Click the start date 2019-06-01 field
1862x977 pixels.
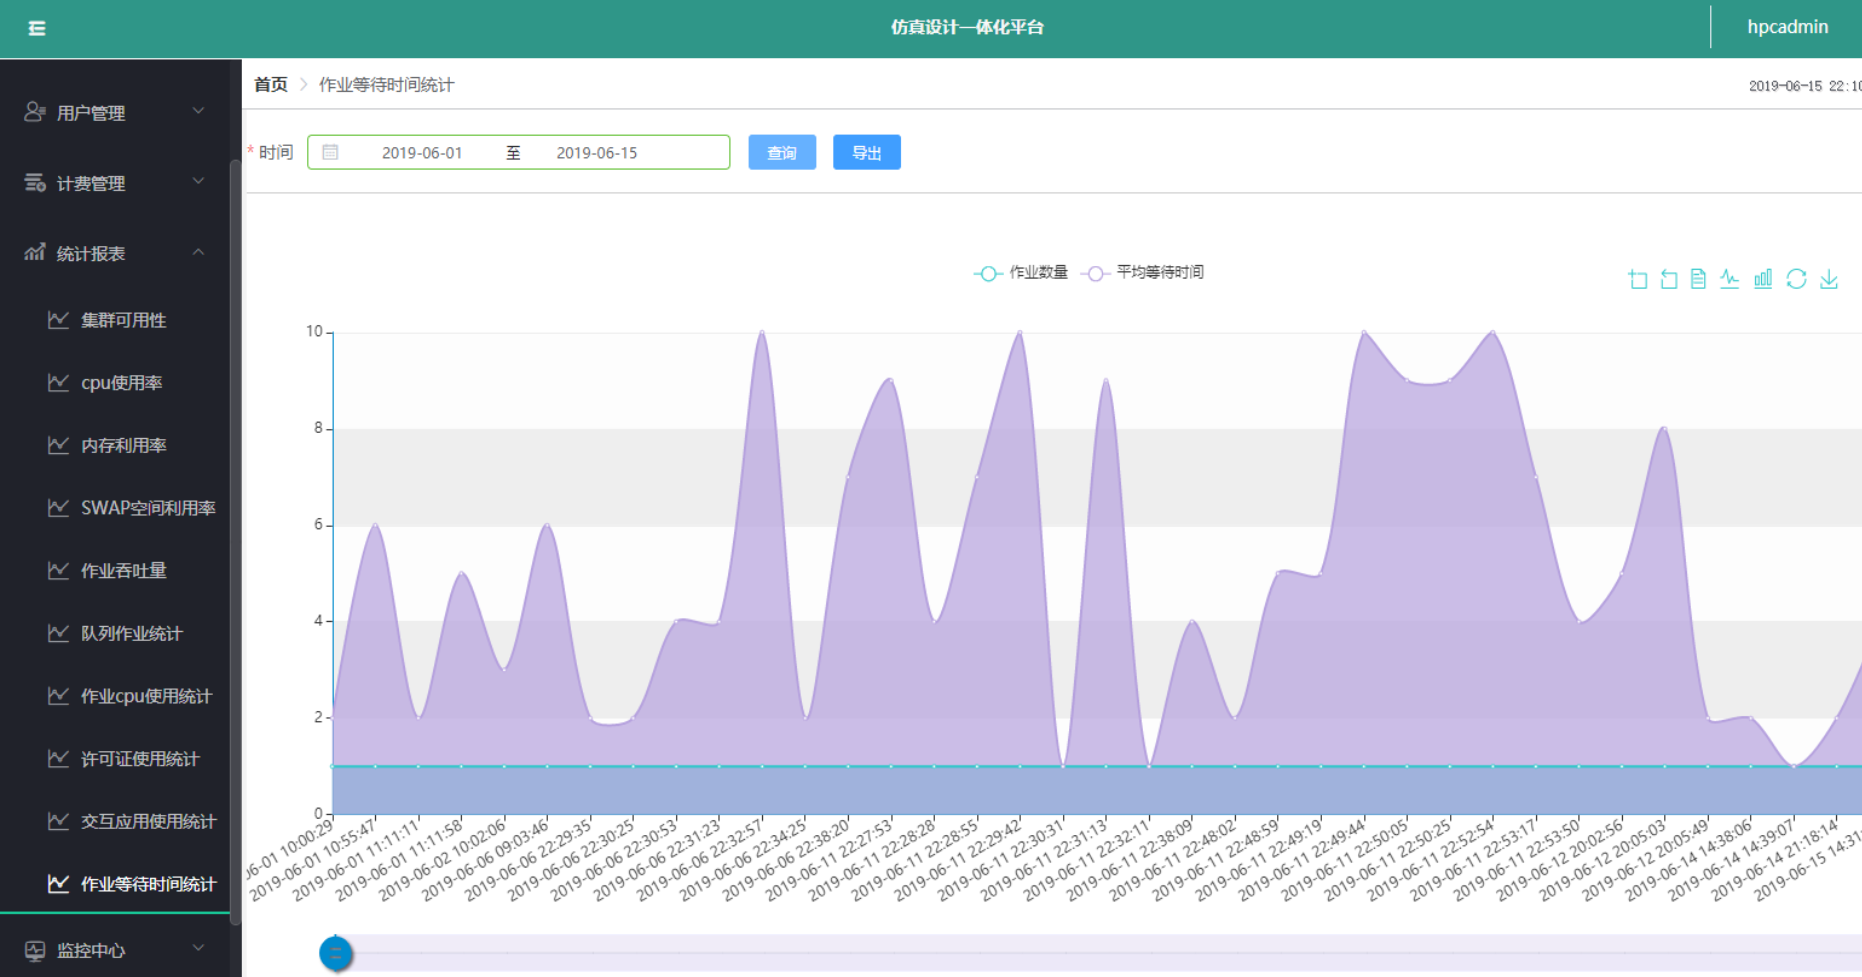pos(422,153)
